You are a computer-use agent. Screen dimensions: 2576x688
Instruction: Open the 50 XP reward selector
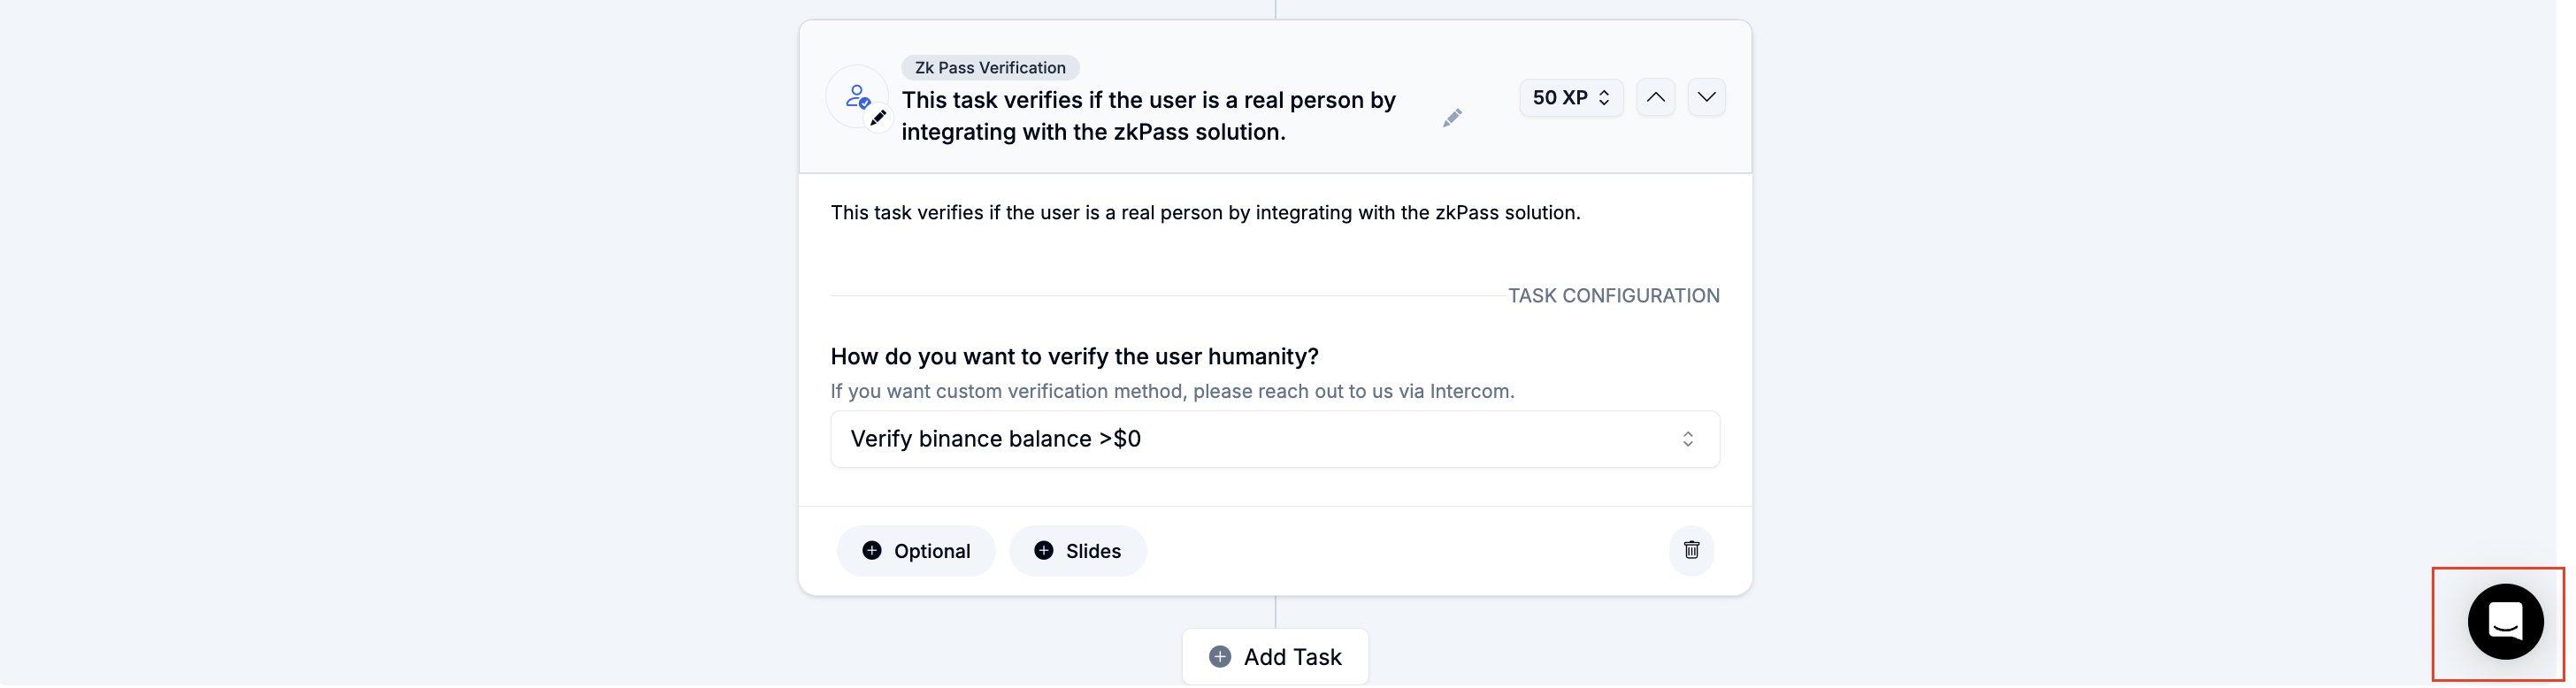point(1570,98)
